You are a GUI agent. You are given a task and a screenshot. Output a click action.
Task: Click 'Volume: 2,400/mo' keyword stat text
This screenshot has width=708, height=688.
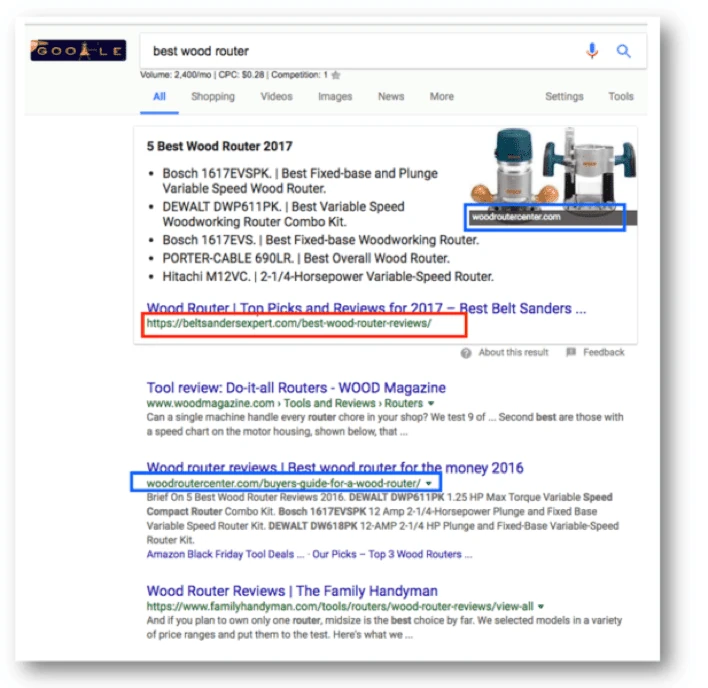click(x=176, y=75)
